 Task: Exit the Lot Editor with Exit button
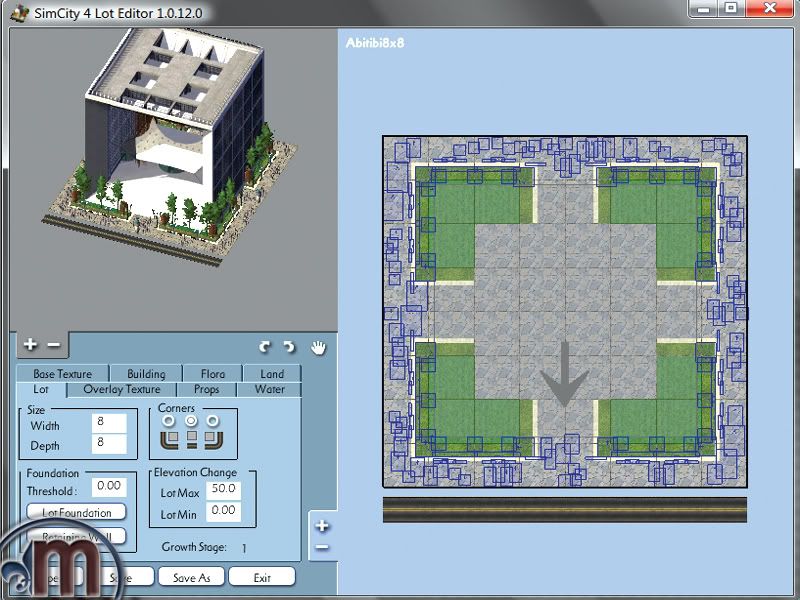pyautogui.click(x=262, y=578)
